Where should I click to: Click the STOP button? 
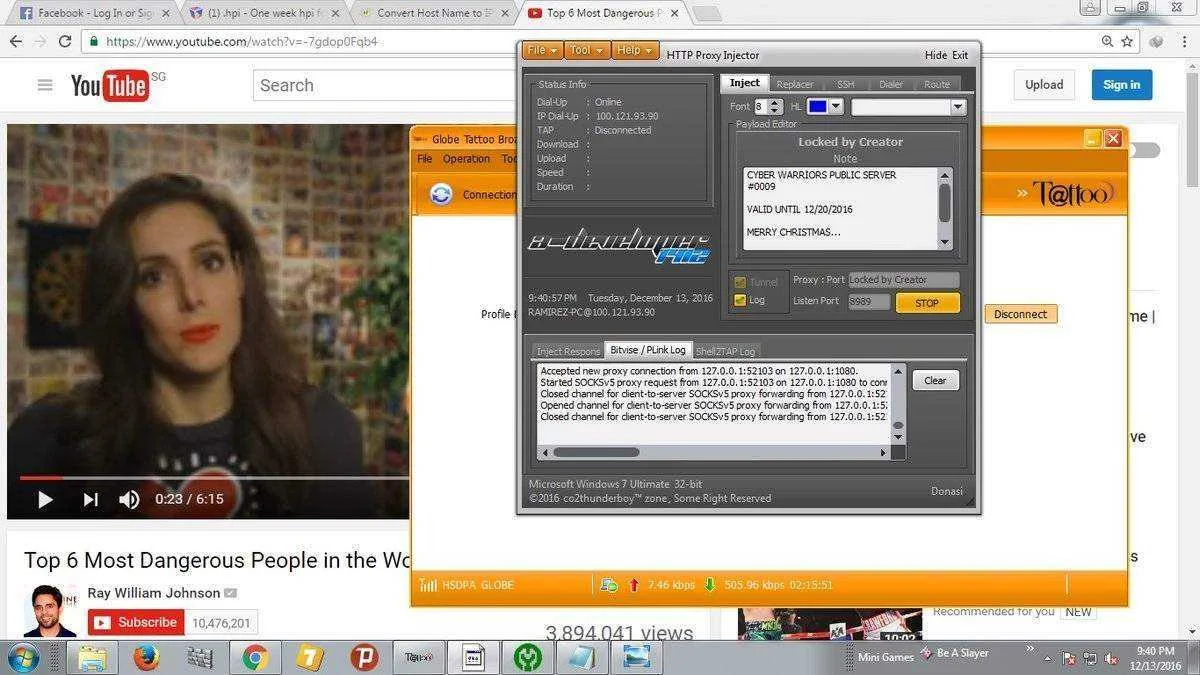tap(927, 302)
